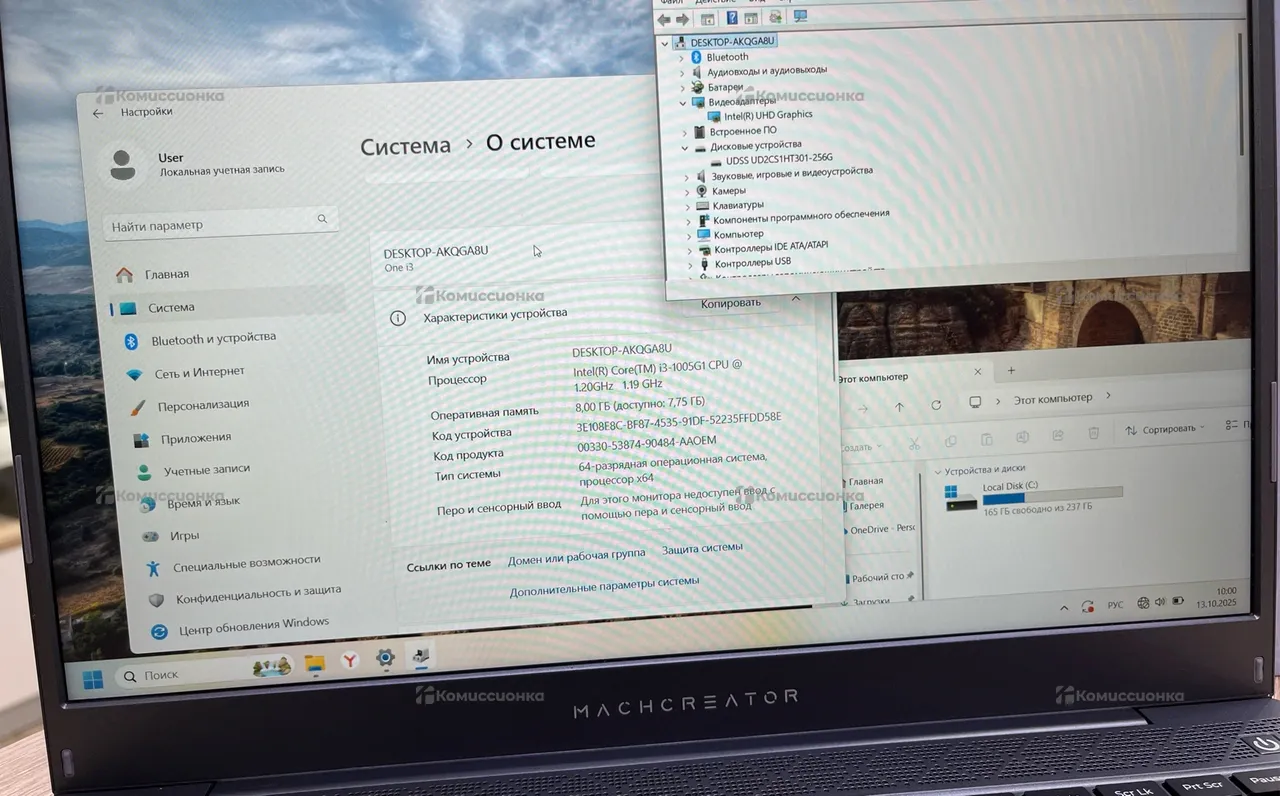Open the Защита системы link
Viewport: 1280px width, 796px height.
pos(702,548)
